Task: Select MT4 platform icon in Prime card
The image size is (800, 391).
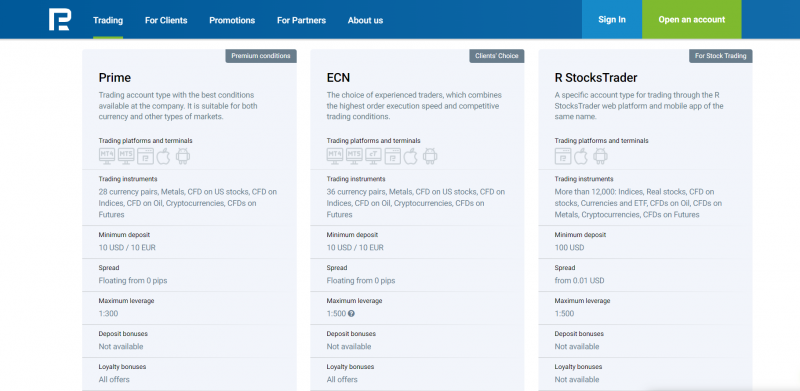Action: [107, 156]
